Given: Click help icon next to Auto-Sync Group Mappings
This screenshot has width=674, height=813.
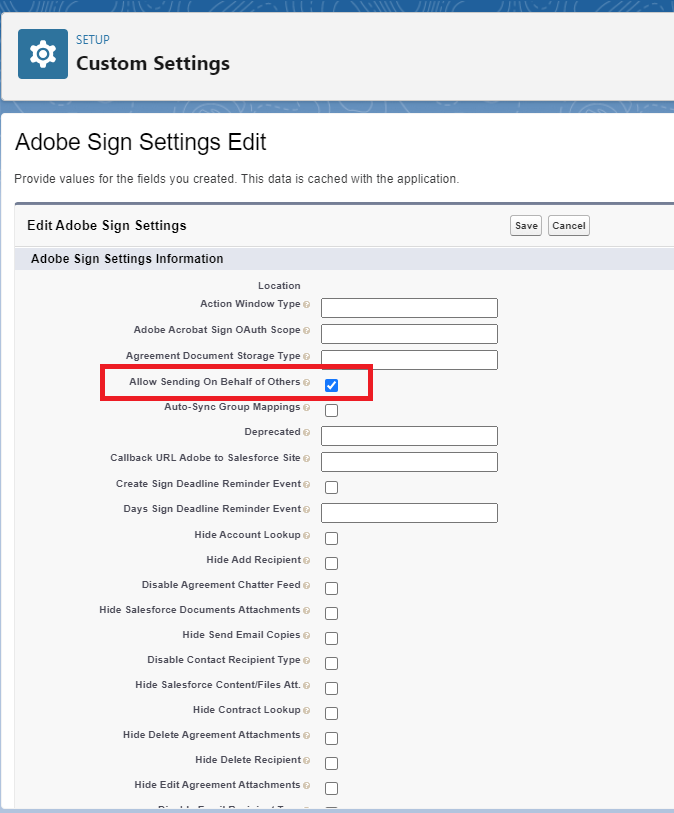Looking at the screenshot, I should pos(306,408).
